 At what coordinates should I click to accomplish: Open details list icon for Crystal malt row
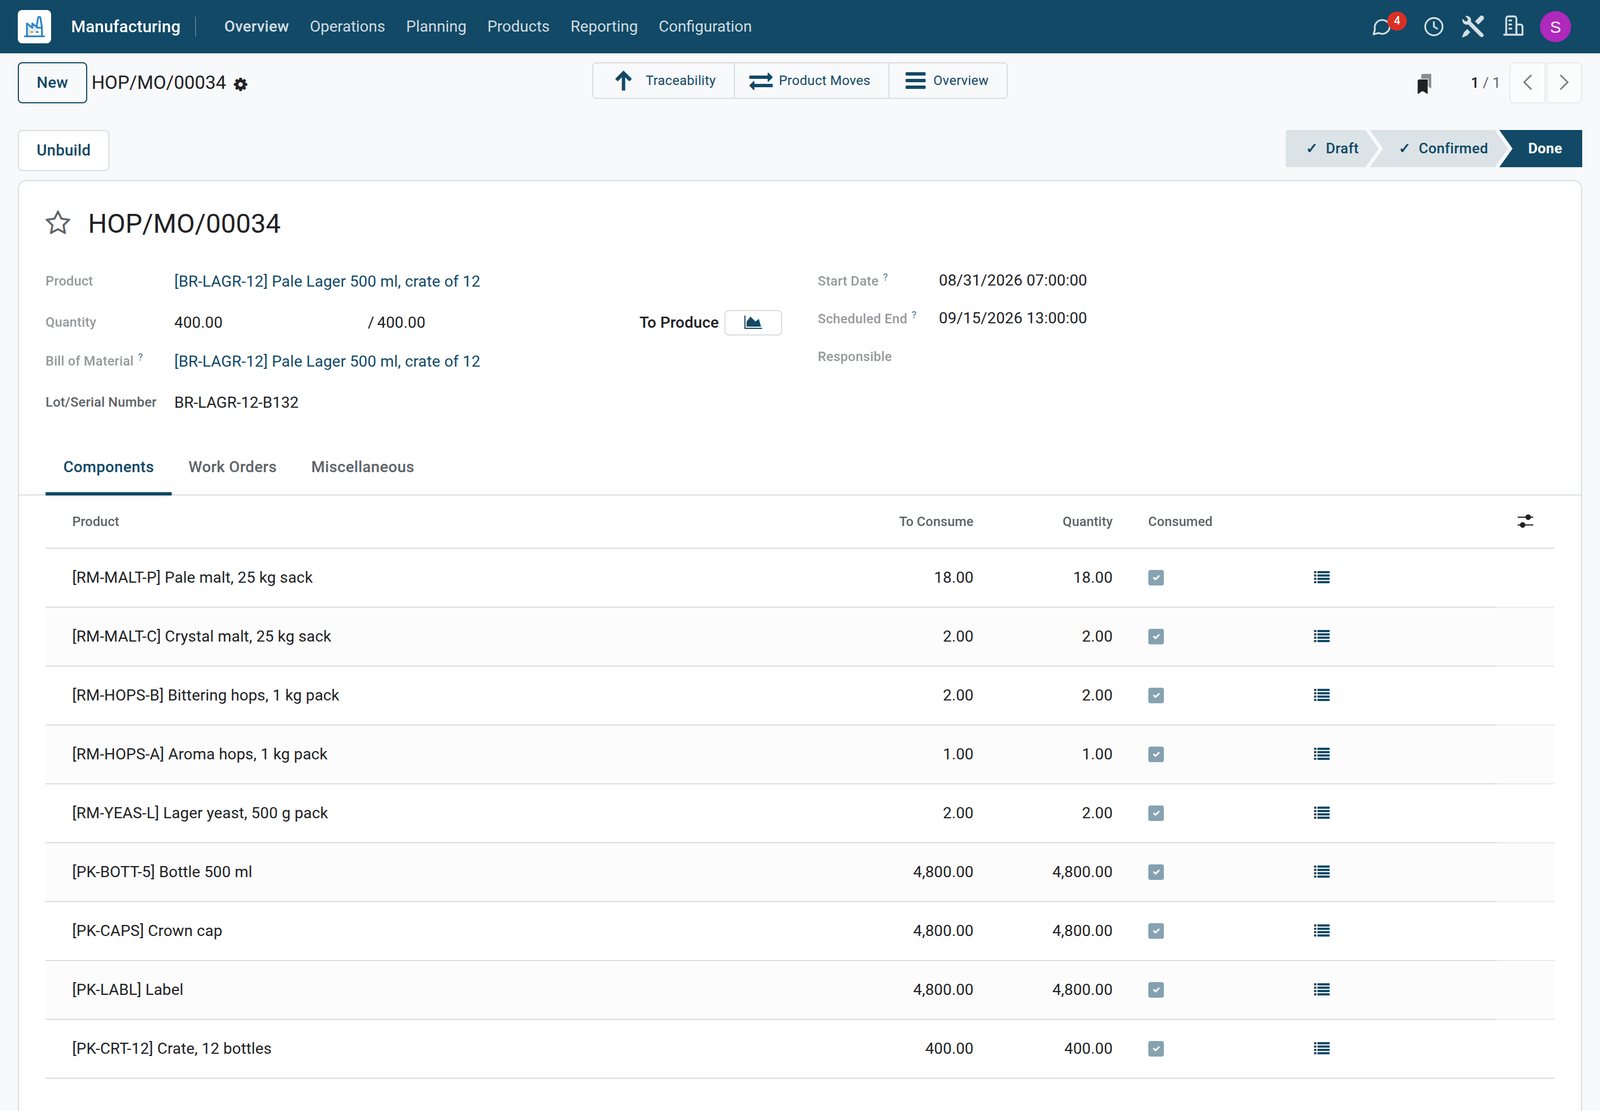coord(1322,636)
